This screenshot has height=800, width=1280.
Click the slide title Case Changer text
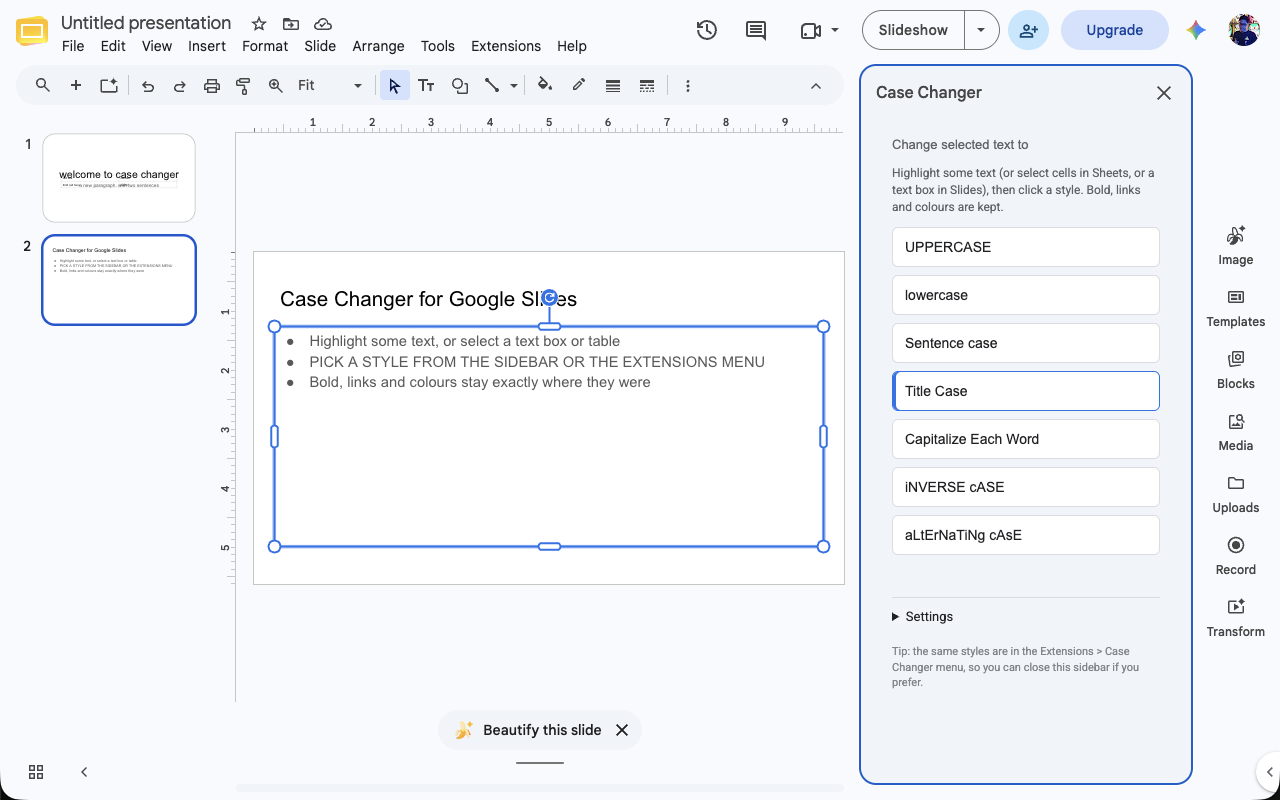click(428, 299)
